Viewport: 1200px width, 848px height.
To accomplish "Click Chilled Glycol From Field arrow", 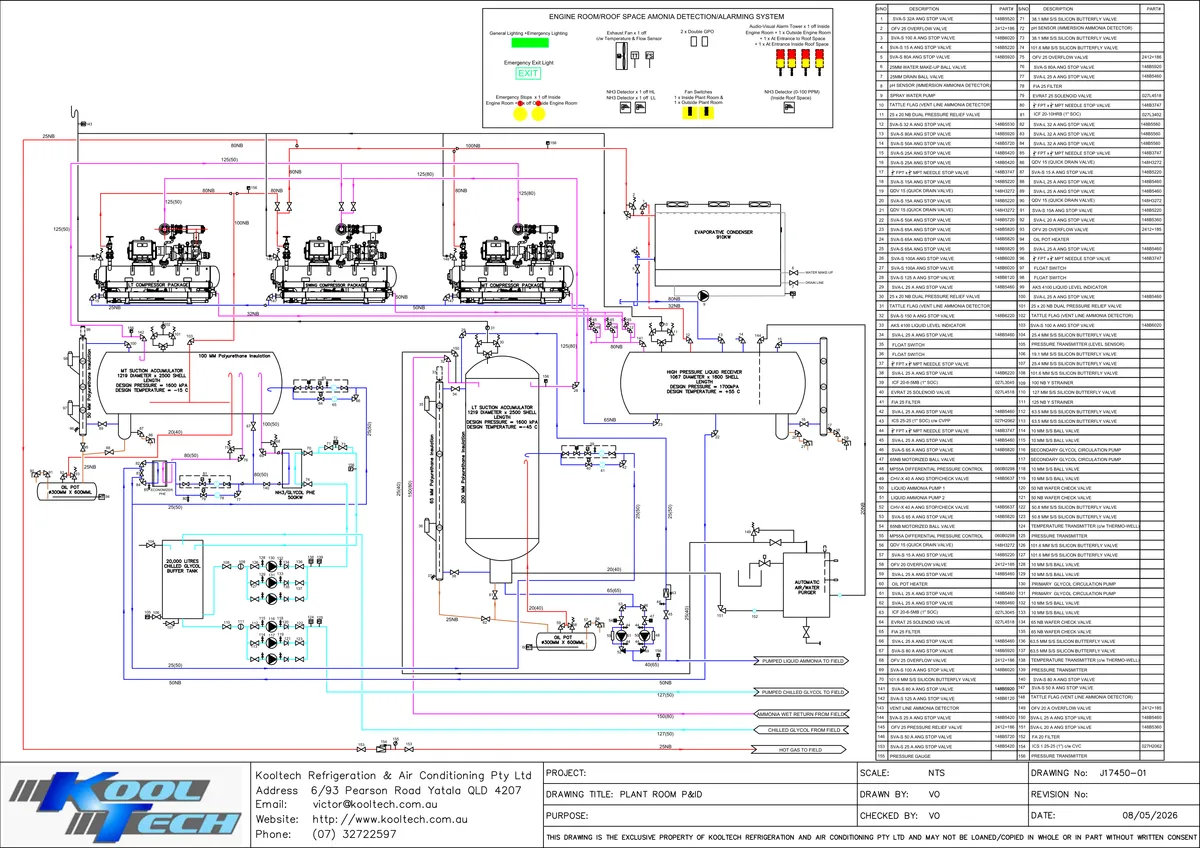I will 800,730.
